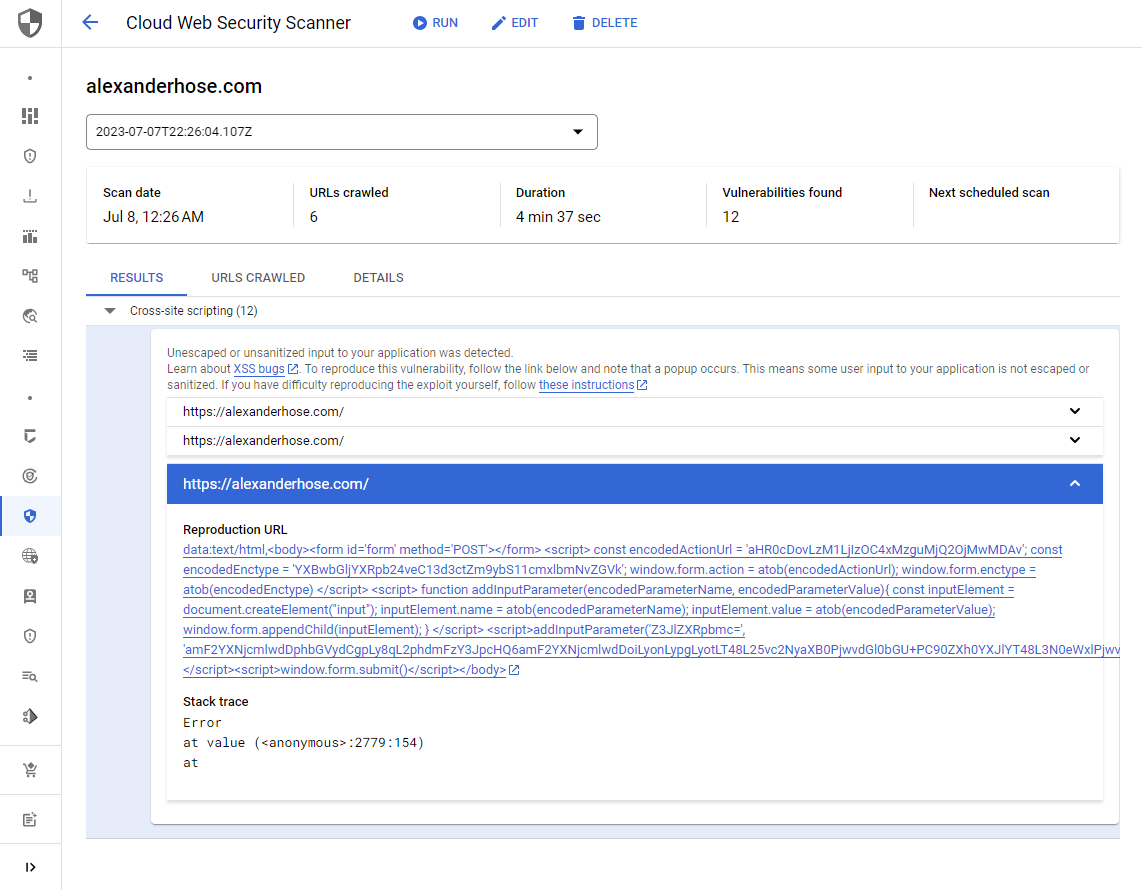Open the globe search icon in the sidebar
The width and height of the screenshot is (1142, 890).
point(30,315)
